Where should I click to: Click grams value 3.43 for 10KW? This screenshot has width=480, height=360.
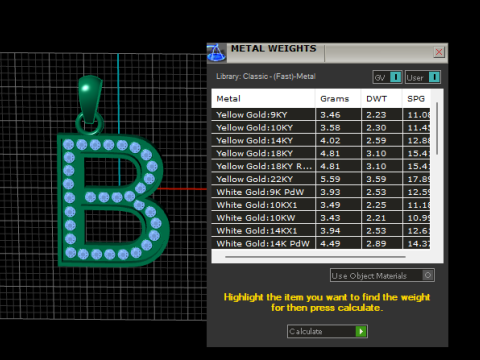pos(330,218)
